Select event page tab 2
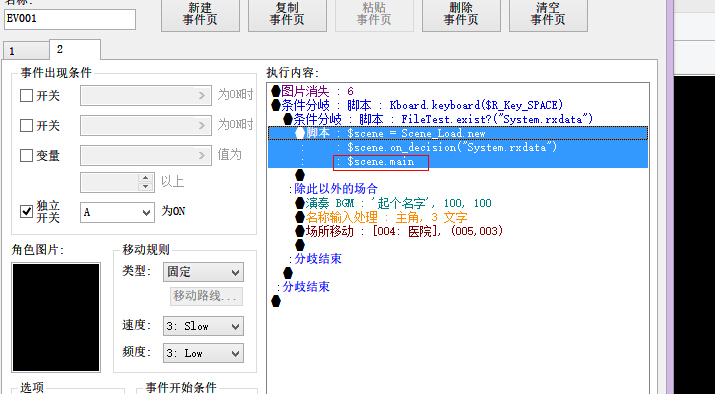The image size is (715, 394). coord(74,49)
